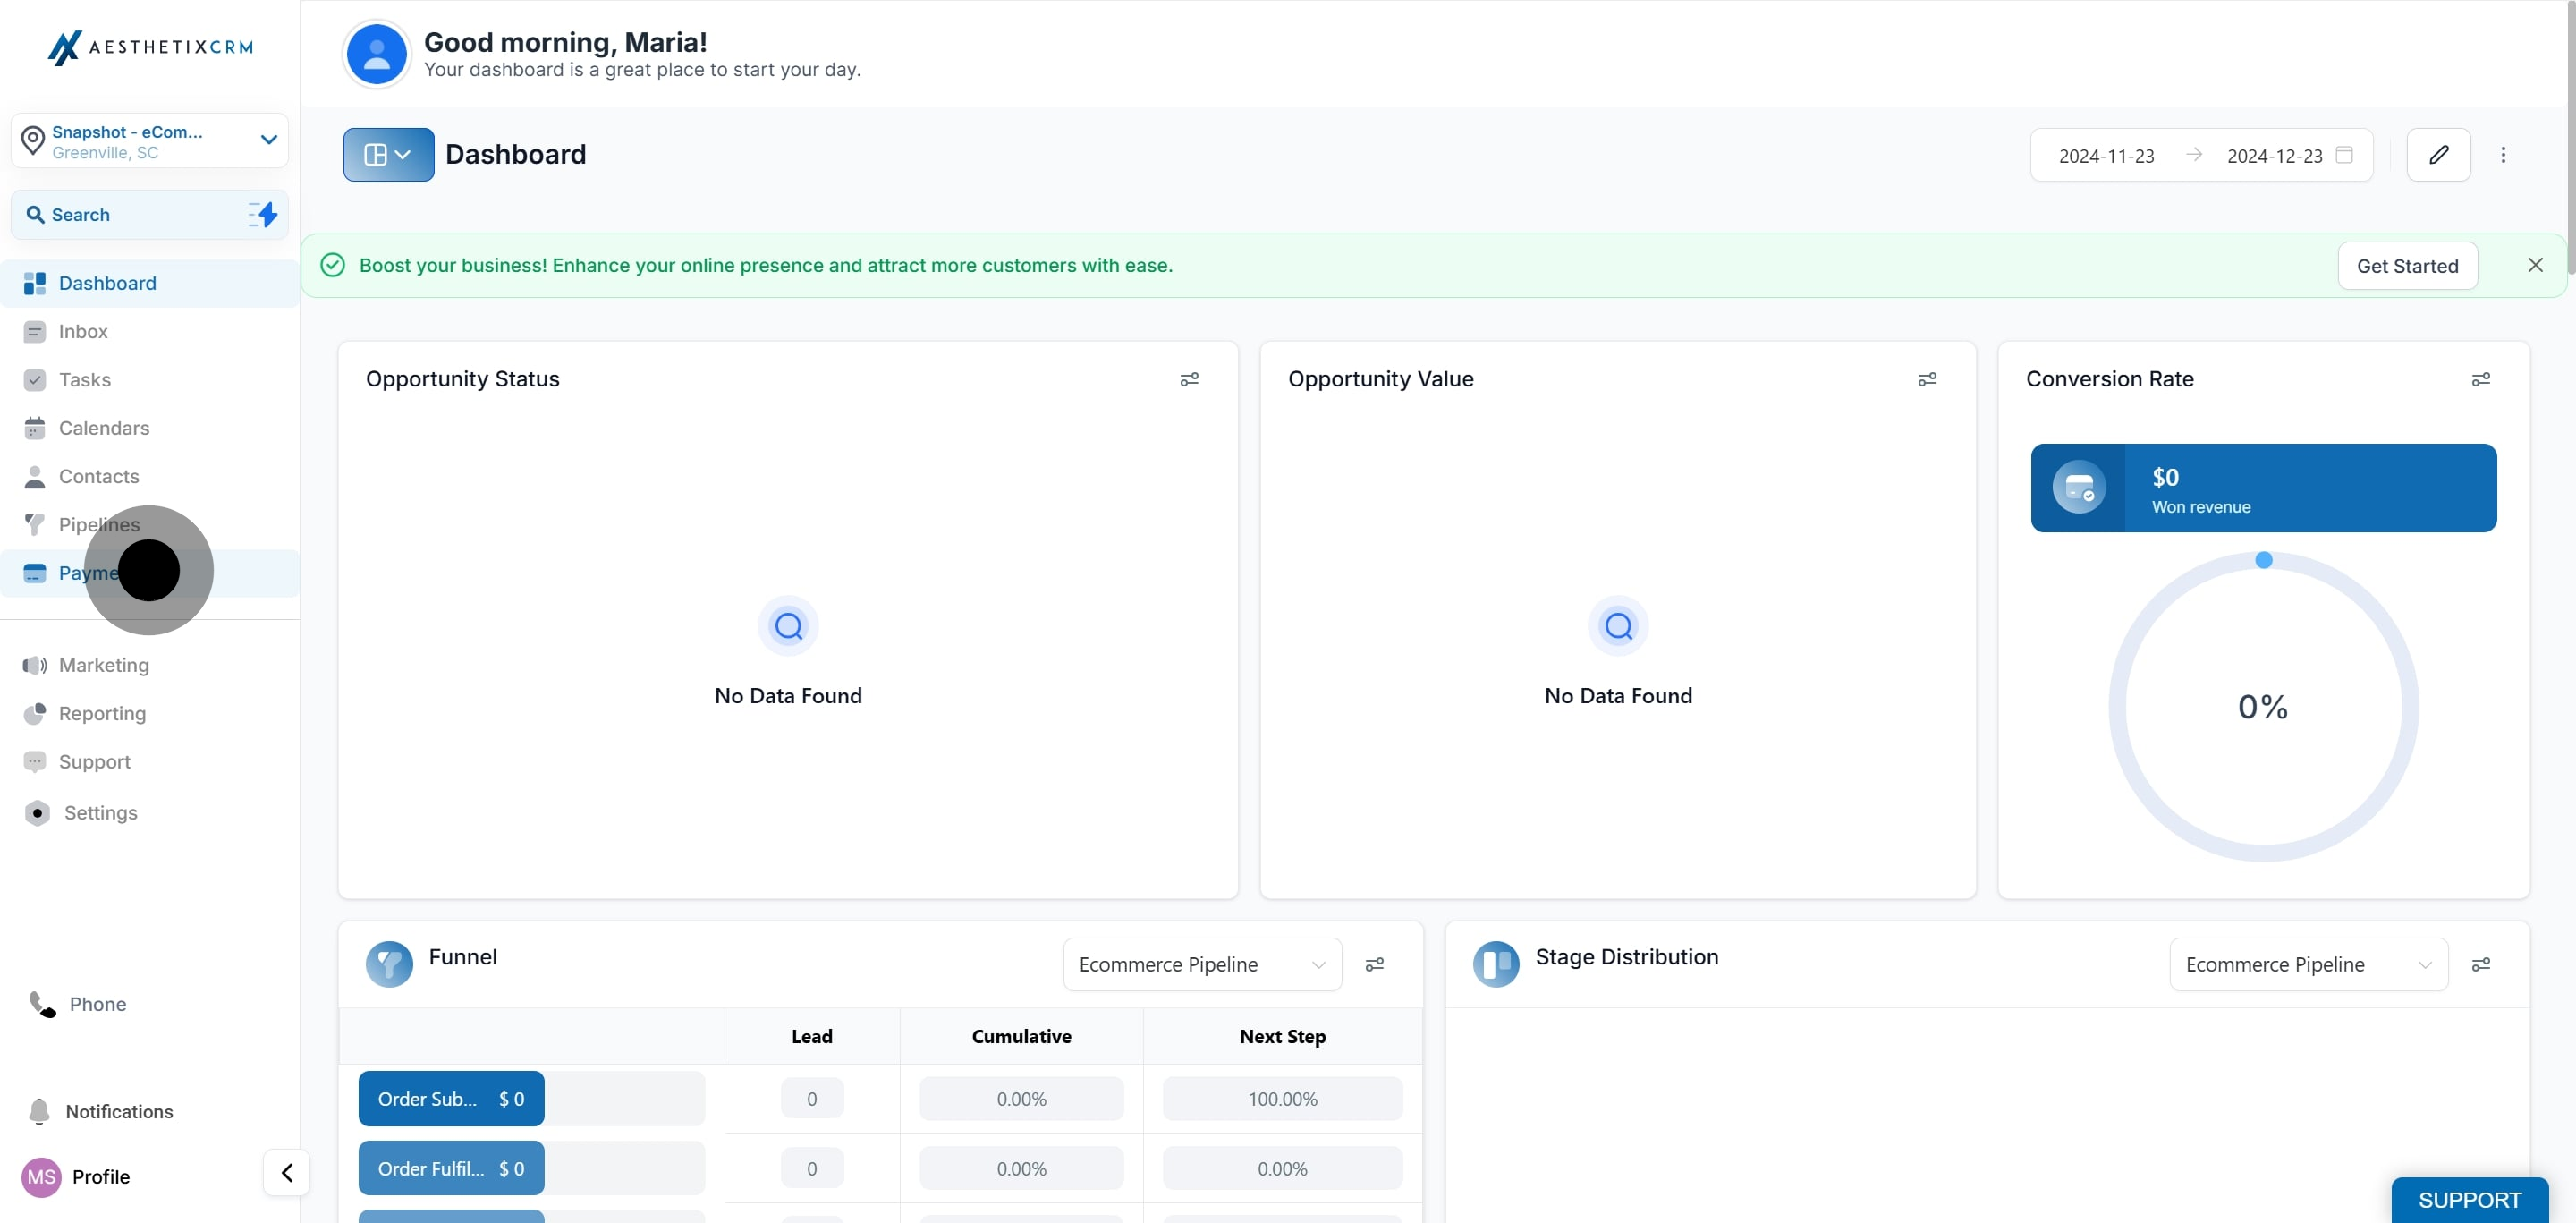Open the Funnel widget settings icon
Image resolution: width=2576 pixels, height=1223 pixels.
[1374, 964]
